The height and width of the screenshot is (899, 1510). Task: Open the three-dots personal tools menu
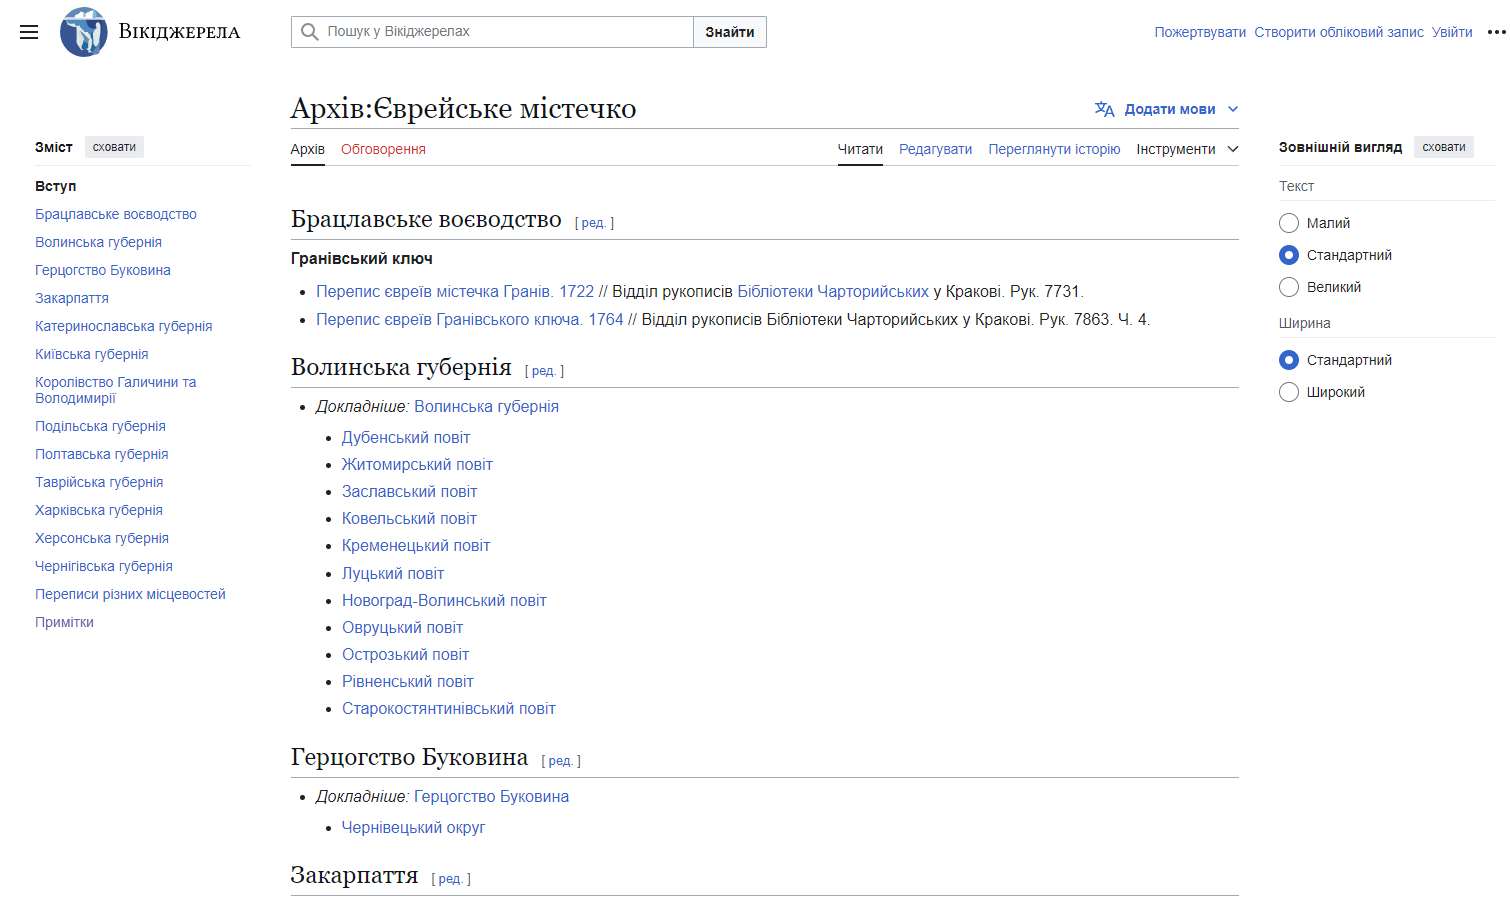click(1496, 32)
